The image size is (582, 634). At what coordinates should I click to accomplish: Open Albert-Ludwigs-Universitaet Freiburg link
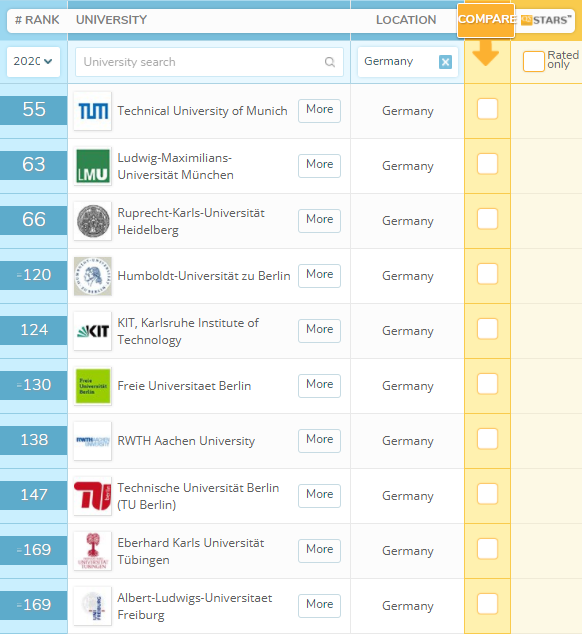point(195,606)
